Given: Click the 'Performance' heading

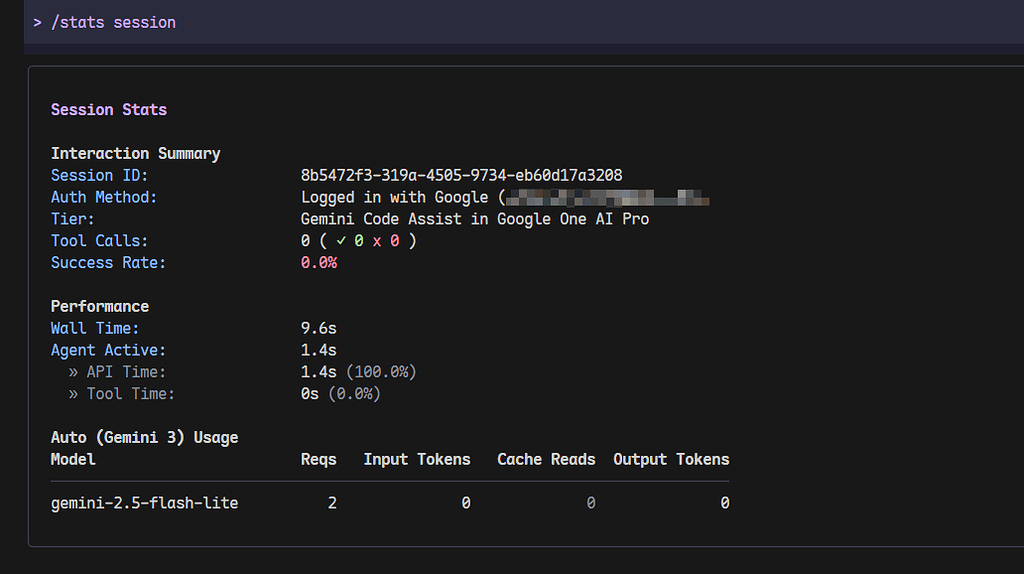Looking at the screenshot, I should coord(100,307).
